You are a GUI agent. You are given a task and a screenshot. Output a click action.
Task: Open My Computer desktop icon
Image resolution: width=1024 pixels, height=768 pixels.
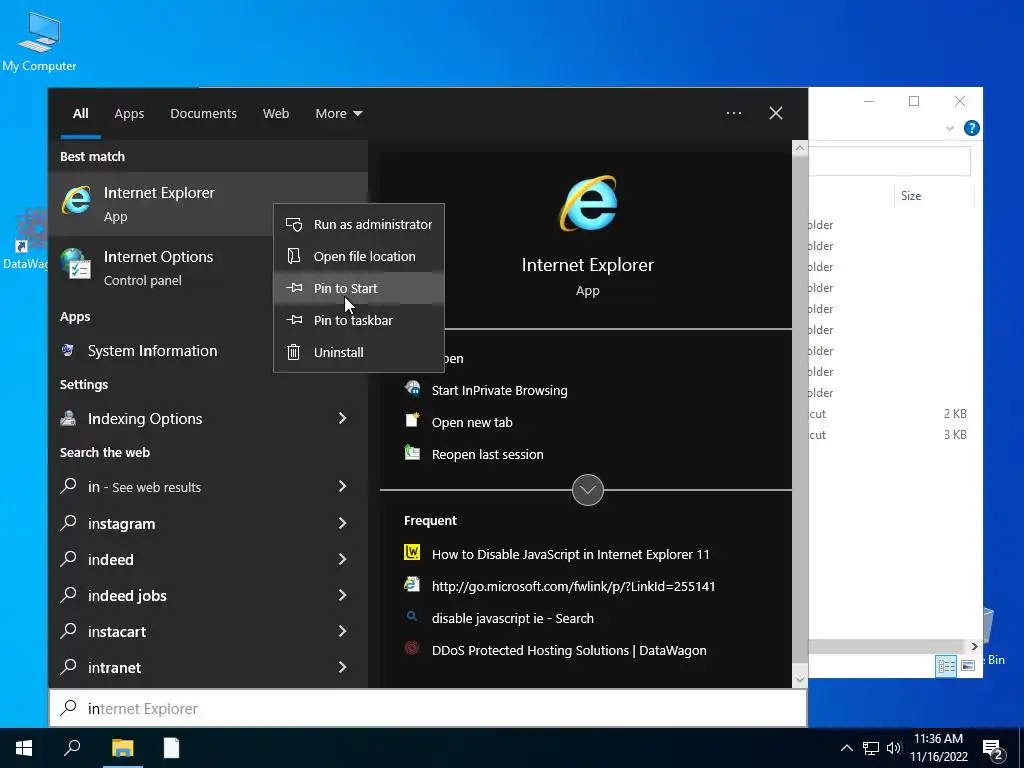pyautogui.click(x=39, y=41)
